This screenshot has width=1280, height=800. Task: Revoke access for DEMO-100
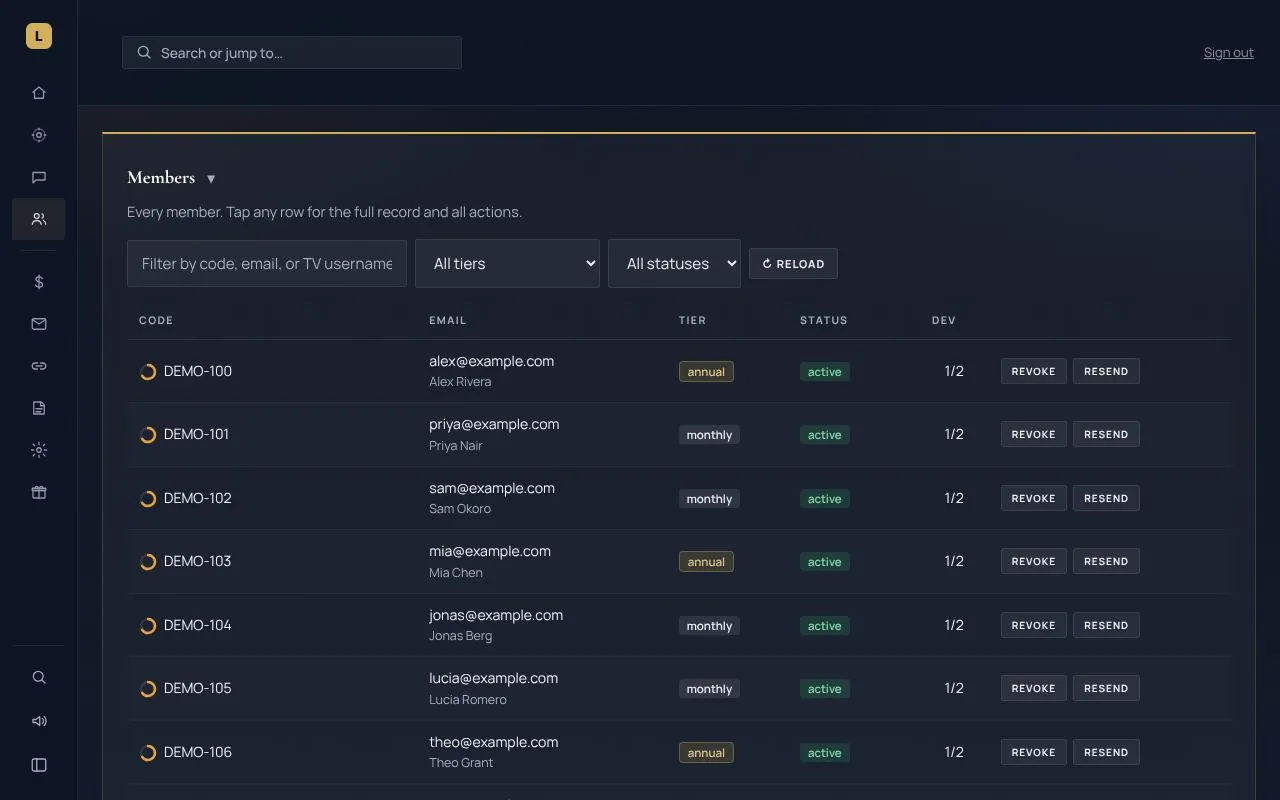pyautogui.click(x=1033, y=371)
